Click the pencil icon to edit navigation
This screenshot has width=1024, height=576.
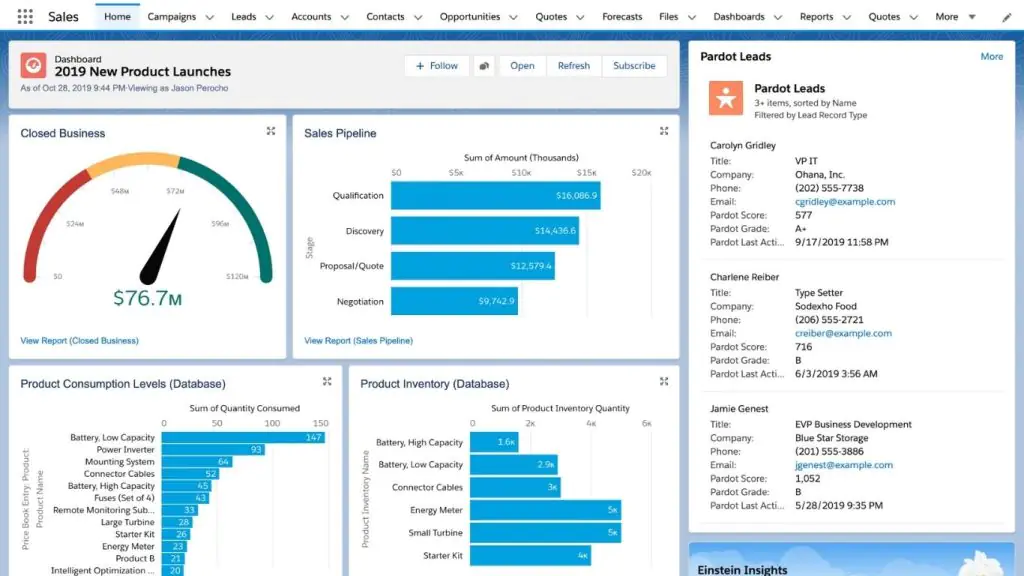pyautogui.click(x=1008, y=16)
